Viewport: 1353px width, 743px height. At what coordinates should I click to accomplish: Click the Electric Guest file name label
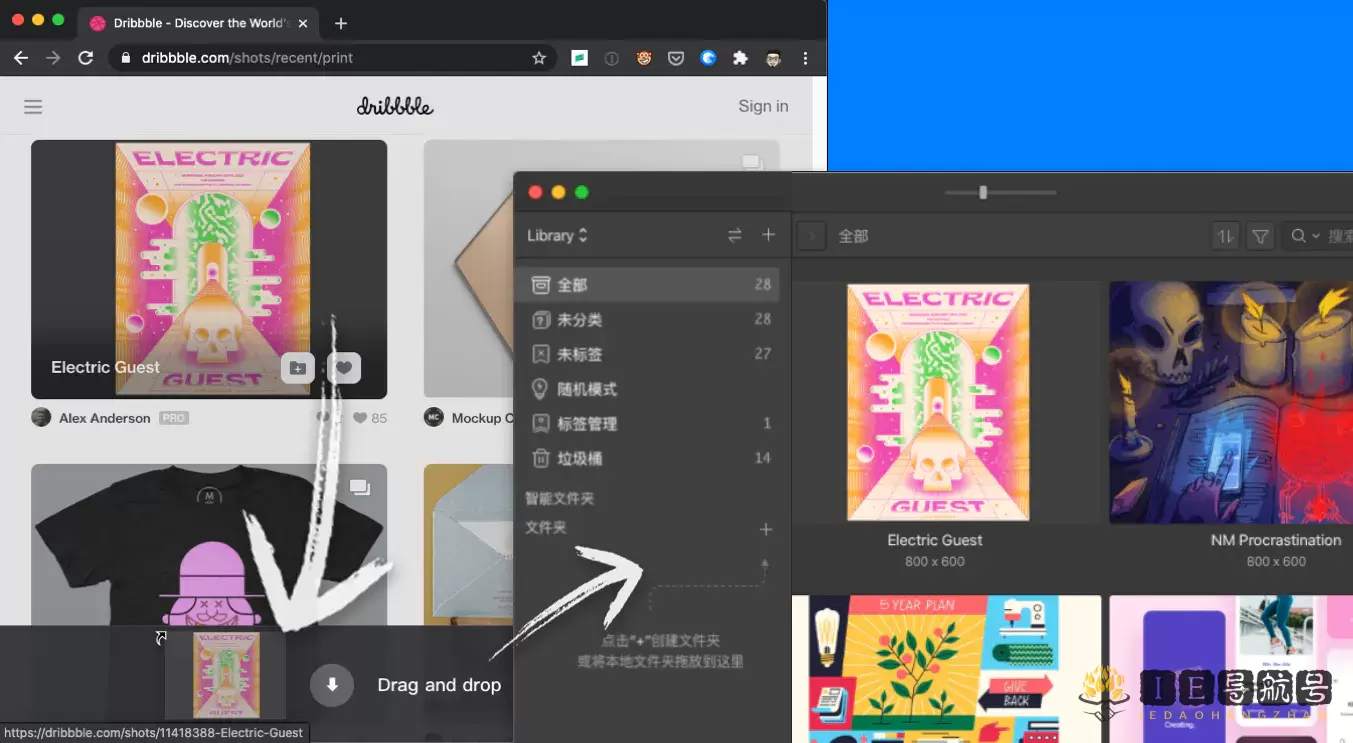coord(935,540)
